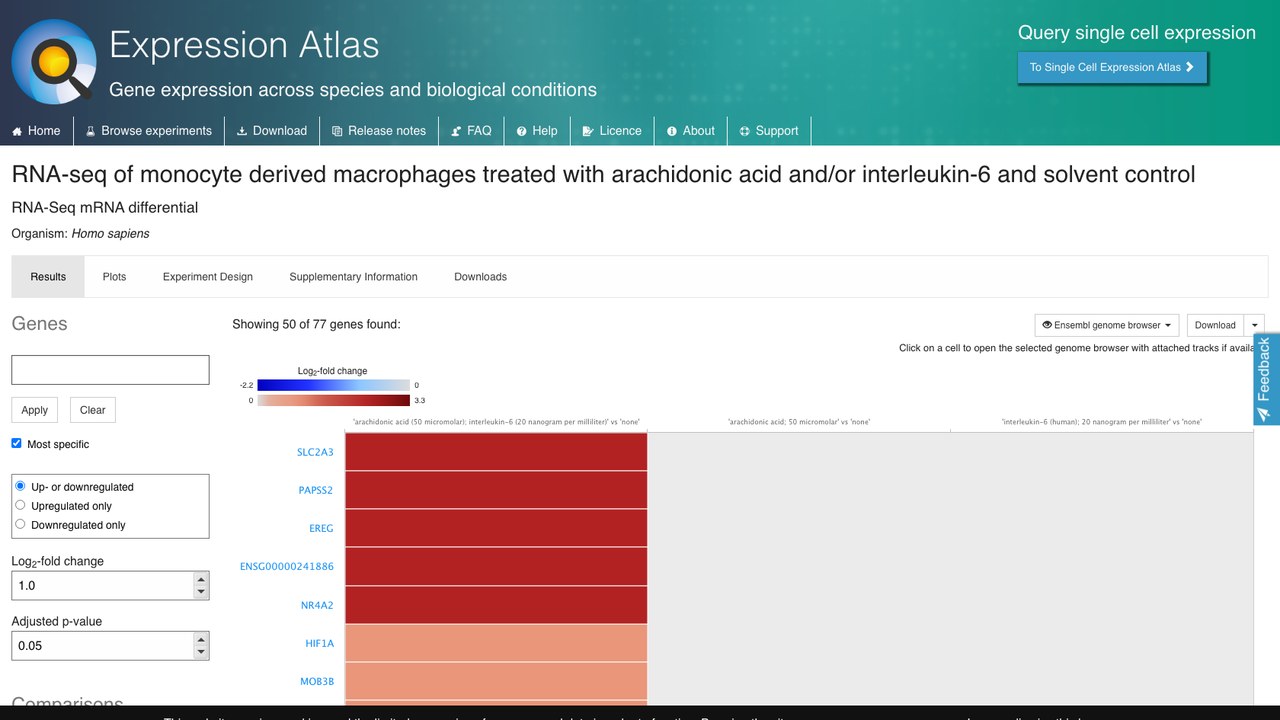
Task: Click the HIF1A light red heatmap cell
Action: (x=496, y=643)
